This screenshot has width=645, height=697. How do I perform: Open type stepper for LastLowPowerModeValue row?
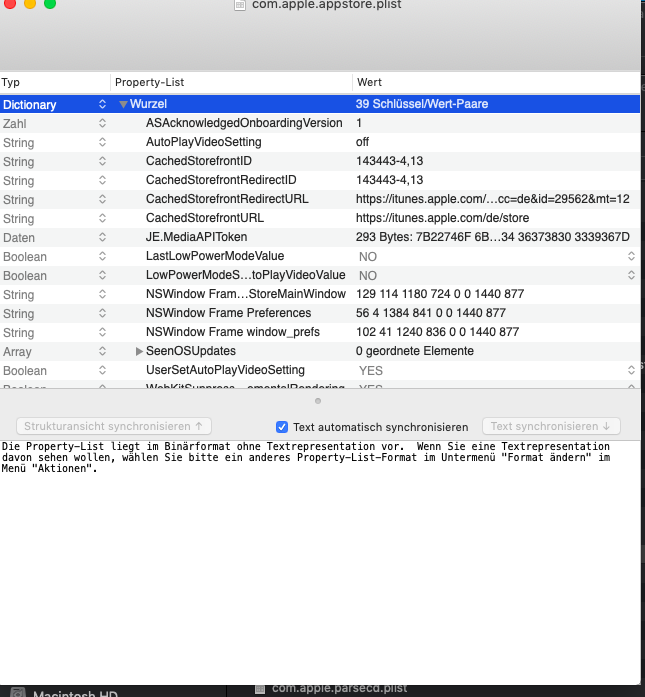pos(102,256)
